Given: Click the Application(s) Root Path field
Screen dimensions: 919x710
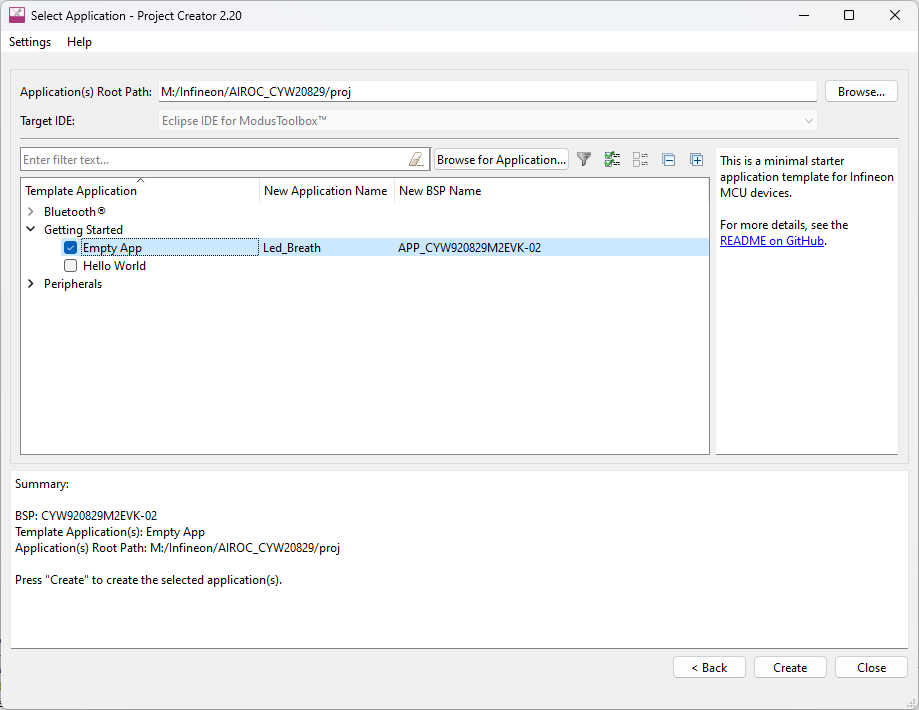Looking at the screenshot, I should point(488,91).
